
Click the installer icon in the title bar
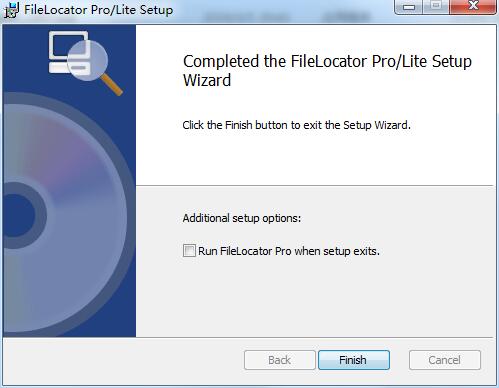click(x=11, y=10)
